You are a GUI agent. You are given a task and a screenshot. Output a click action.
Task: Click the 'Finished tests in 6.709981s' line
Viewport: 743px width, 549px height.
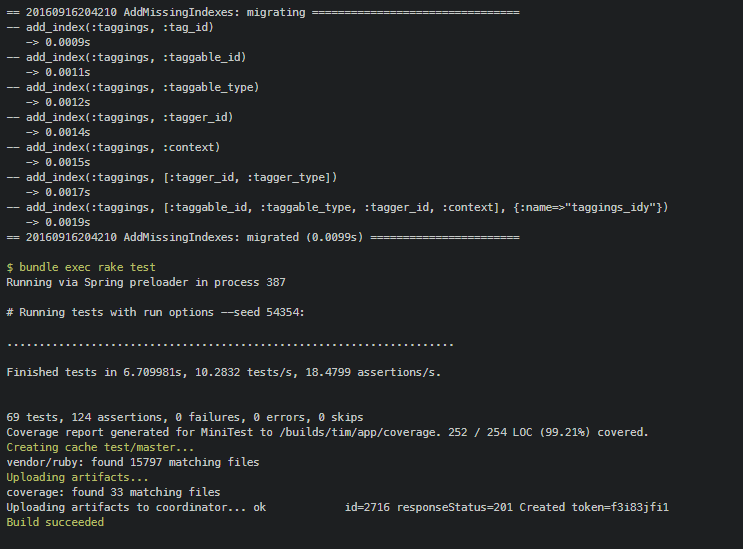coord(224,372)
